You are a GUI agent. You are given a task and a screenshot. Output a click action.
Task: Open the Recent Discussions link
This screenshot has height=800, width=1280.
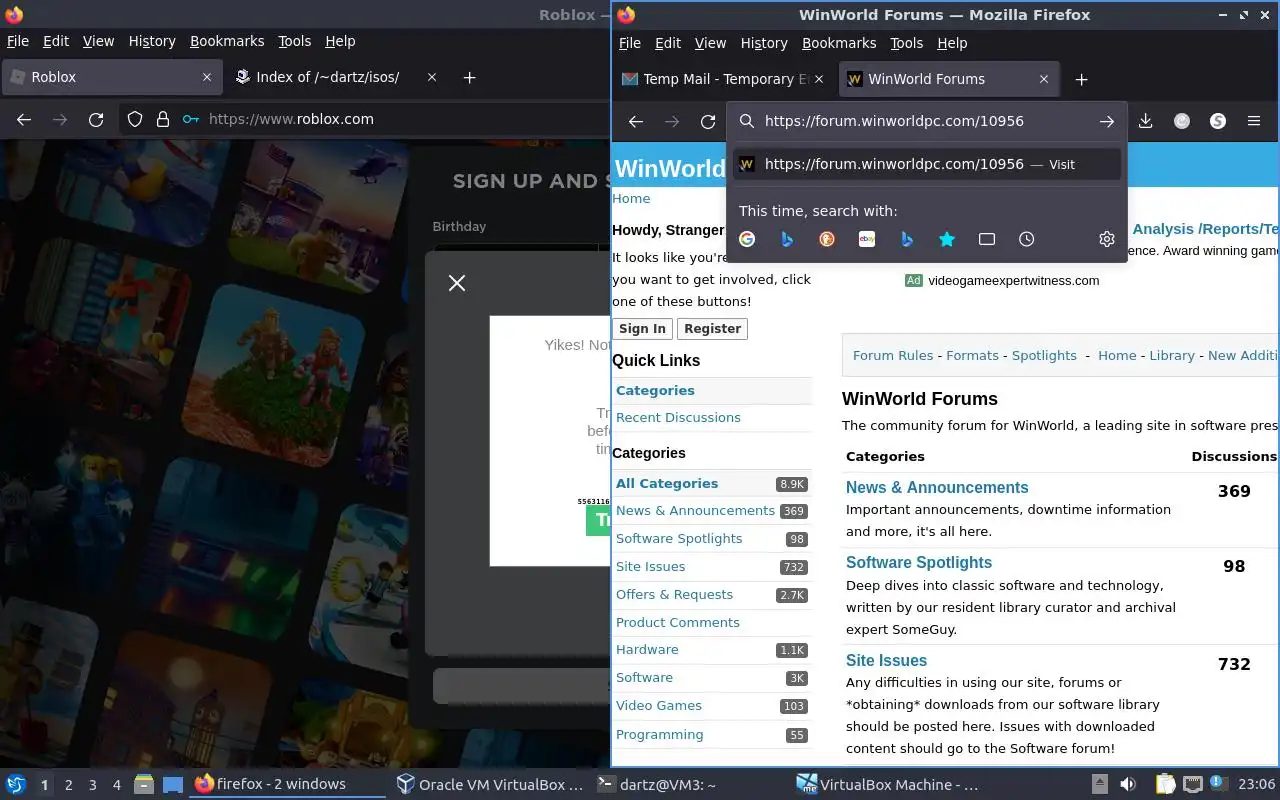tap(678, 417)
